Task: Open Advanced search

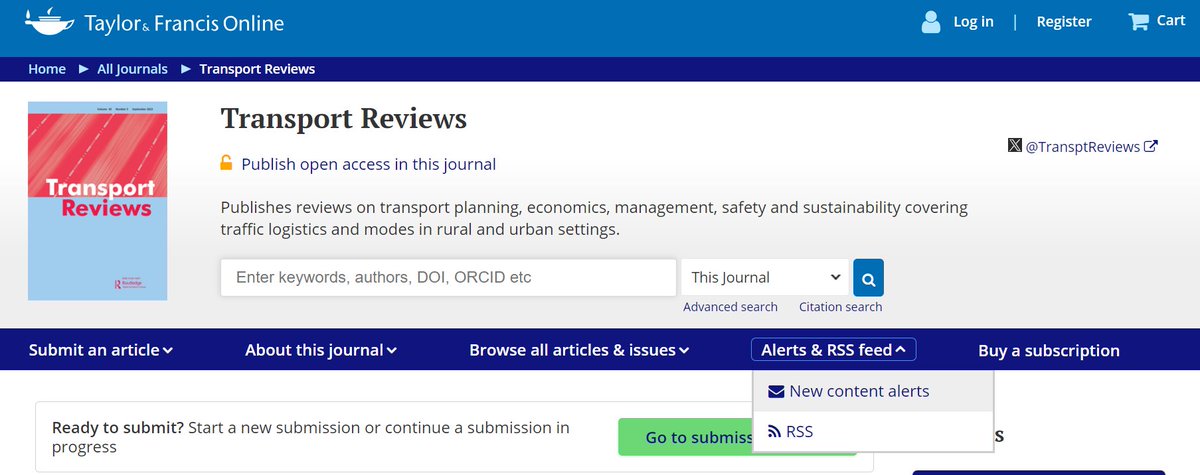Action: (x=730, y=307)
